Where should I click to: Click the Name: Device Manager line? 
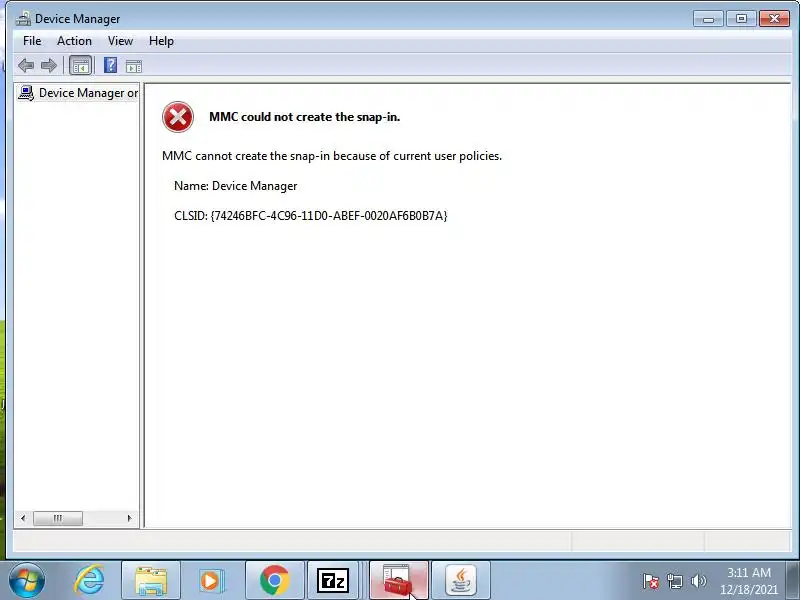coord(236,186)
